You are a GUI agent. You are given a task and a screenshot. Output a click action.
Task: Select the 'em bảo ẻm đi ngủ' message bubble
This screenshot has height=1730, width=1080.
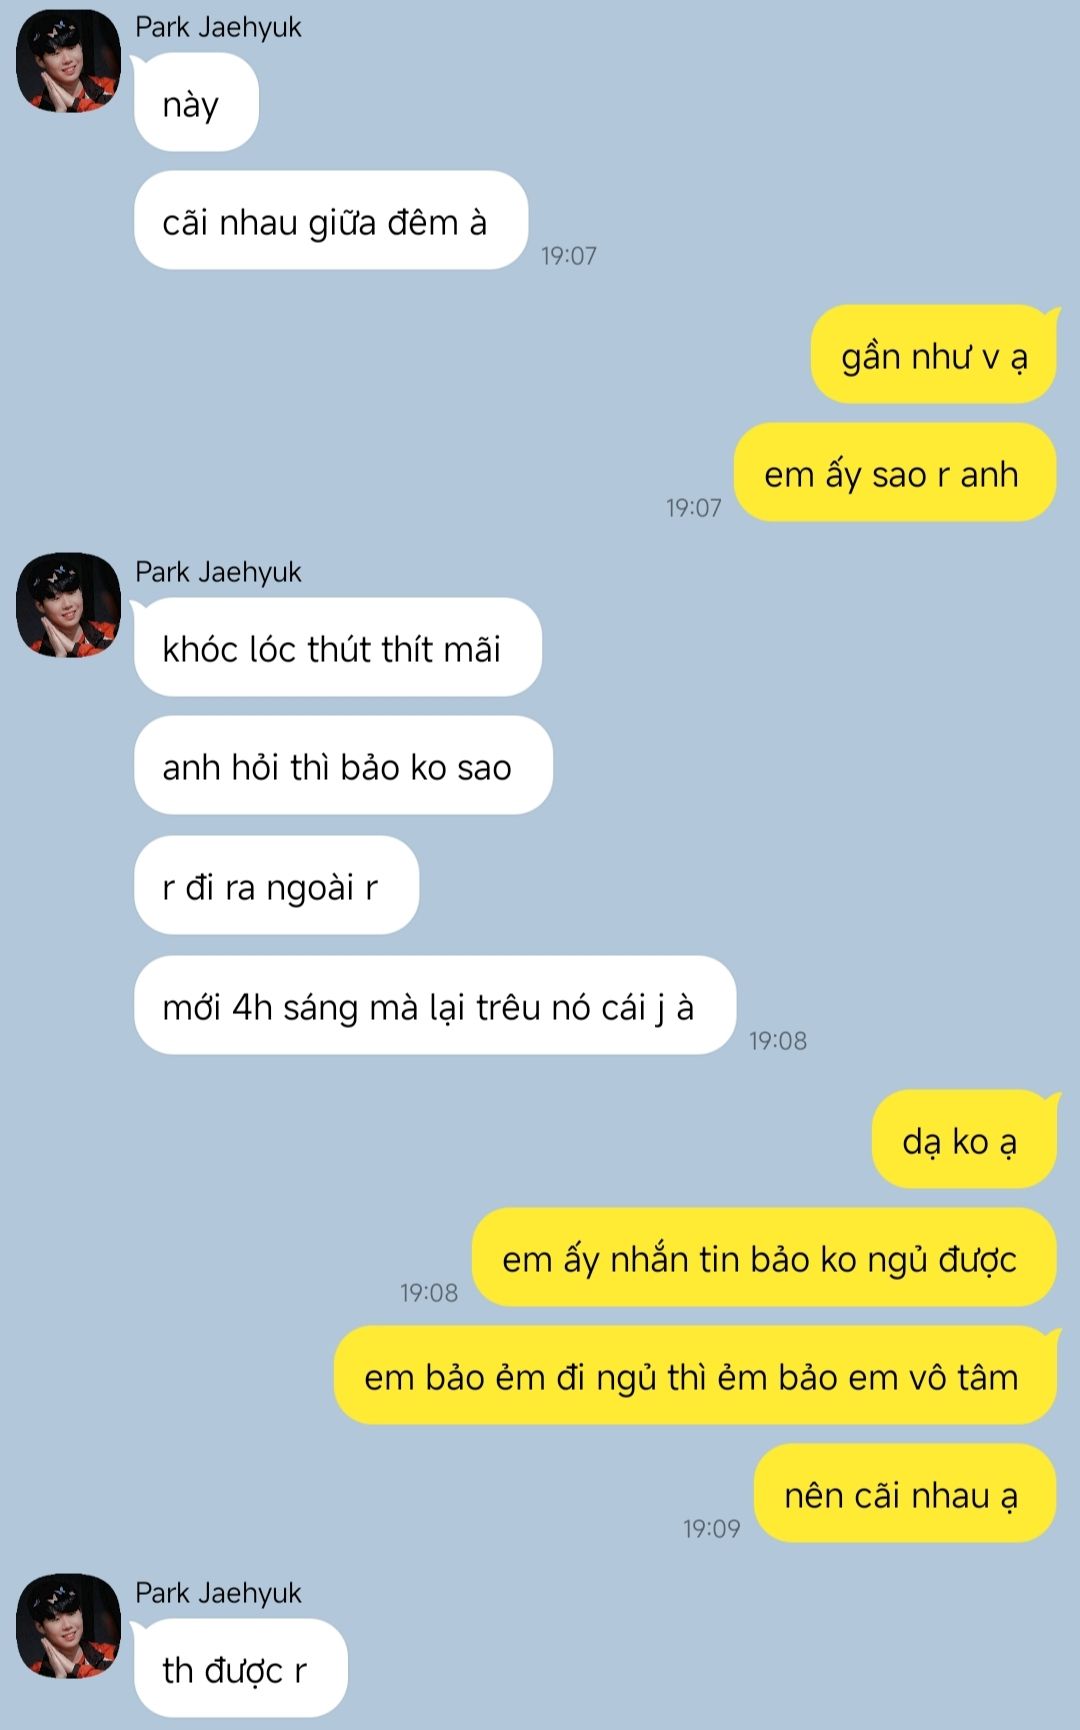(x=696, y=1376)
